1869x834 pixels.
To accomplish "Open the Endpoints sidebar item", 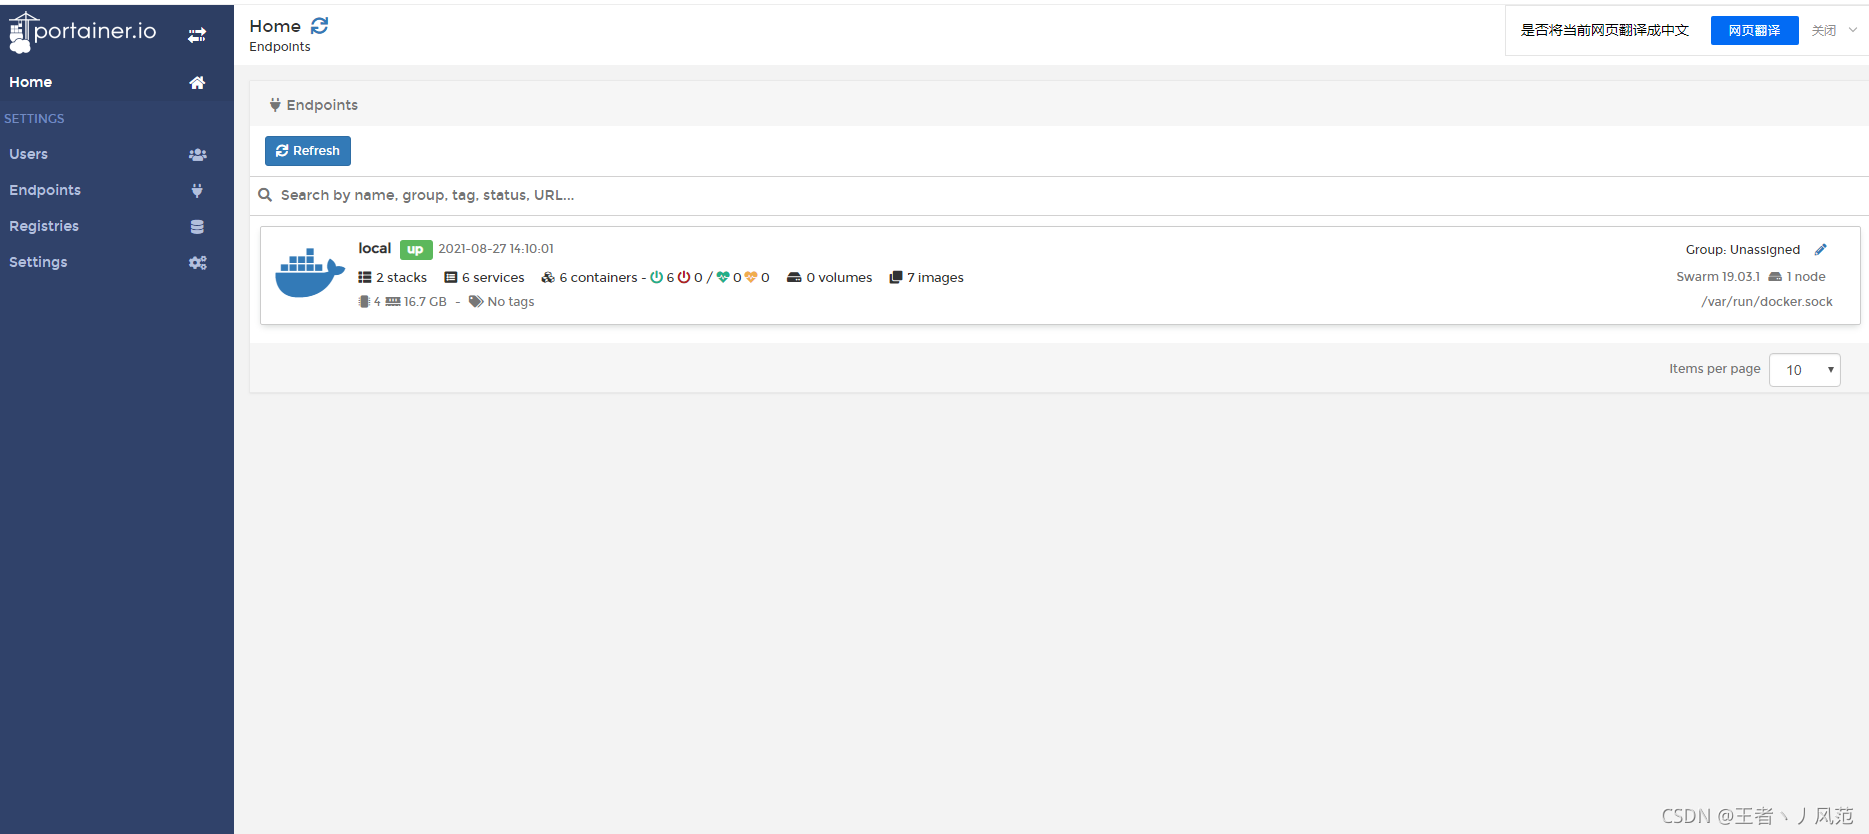I will (117, 190).
